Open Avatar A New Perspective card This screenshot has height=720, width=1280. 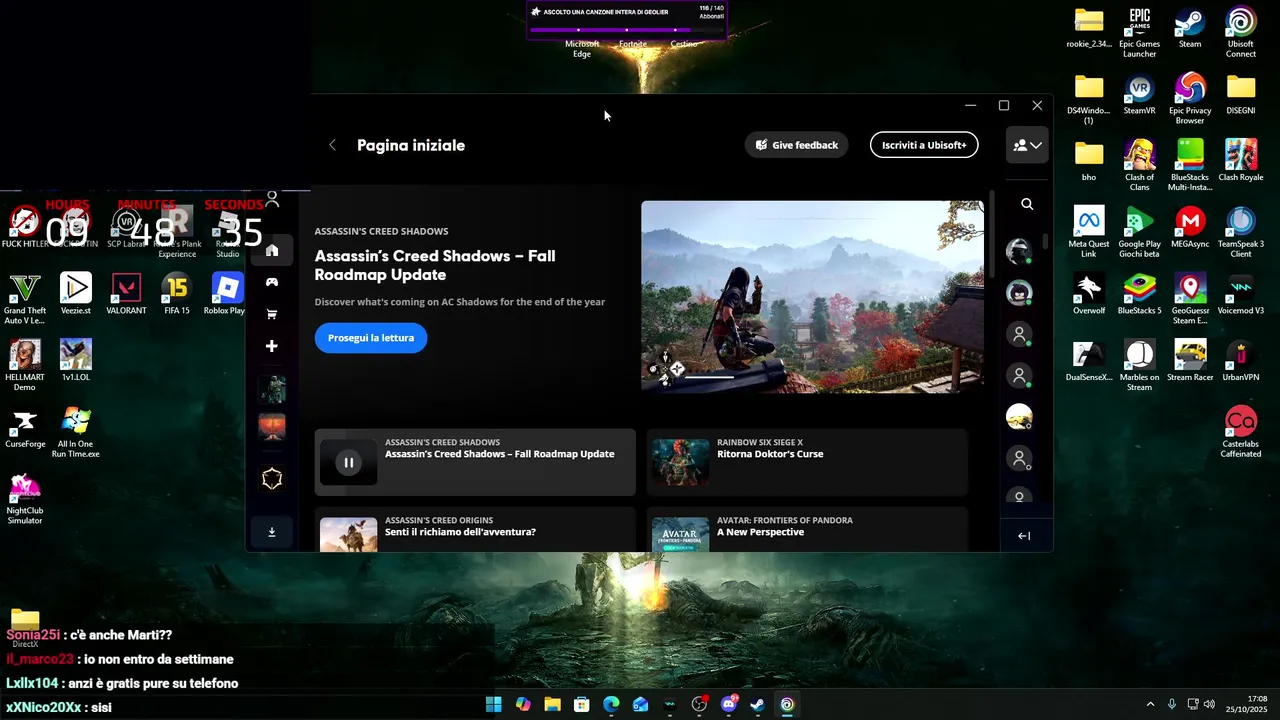(807, 530)
